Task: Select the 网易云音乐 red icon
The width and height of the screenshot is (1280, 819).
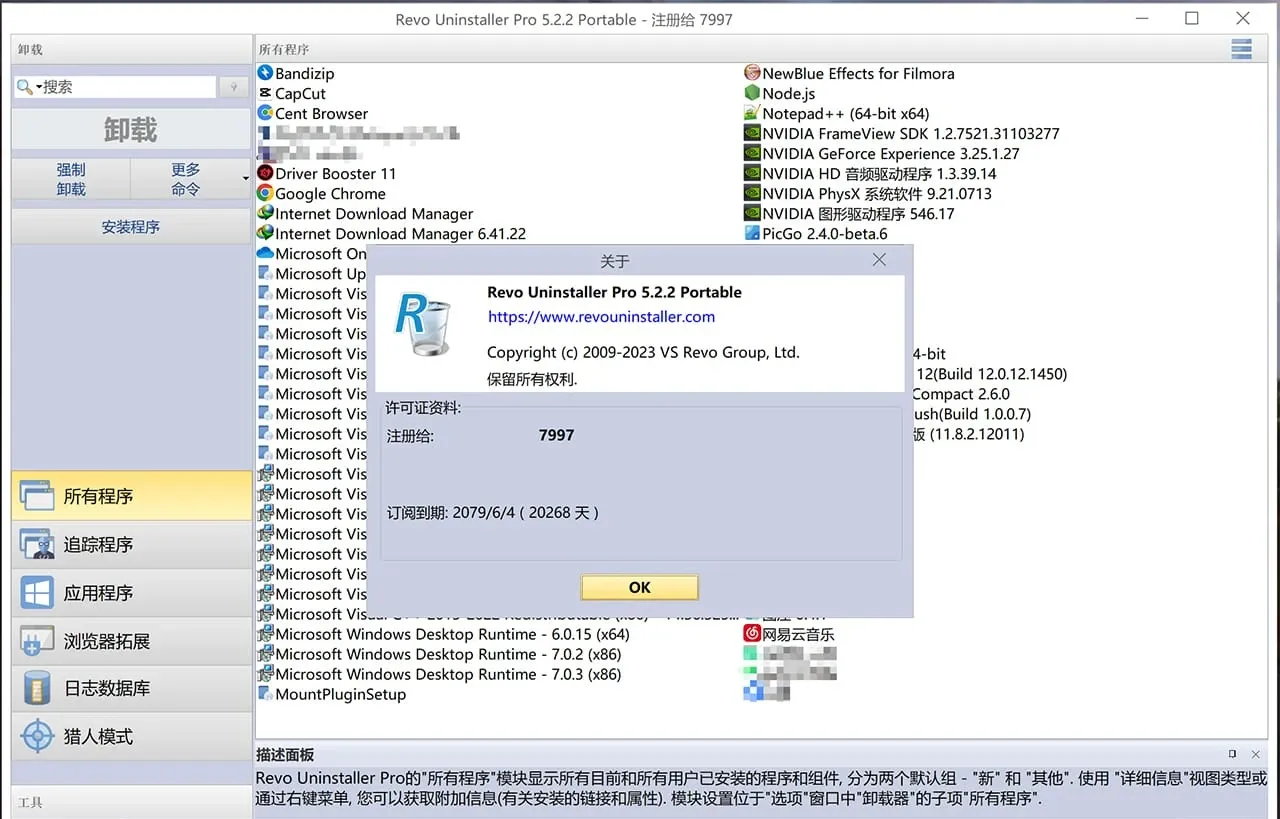Action: tap(752, 634)
